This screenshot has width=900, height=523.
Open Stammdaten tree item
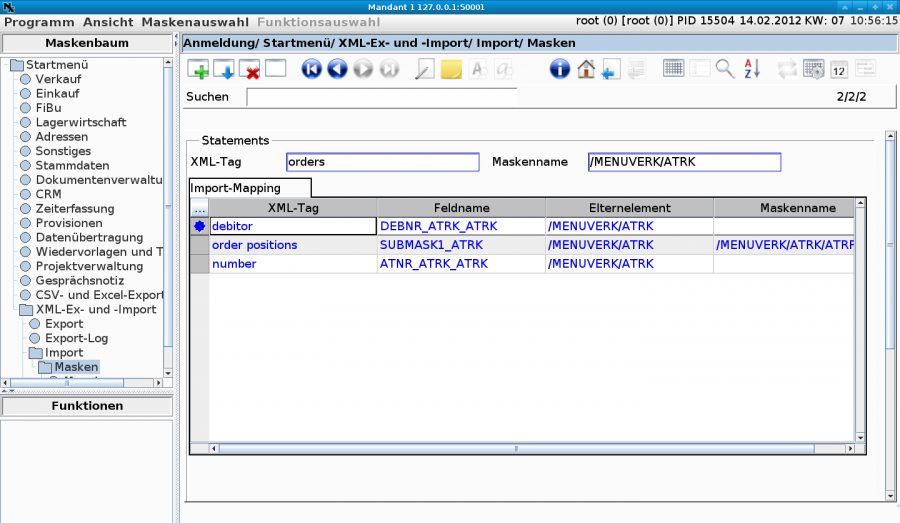72,165
